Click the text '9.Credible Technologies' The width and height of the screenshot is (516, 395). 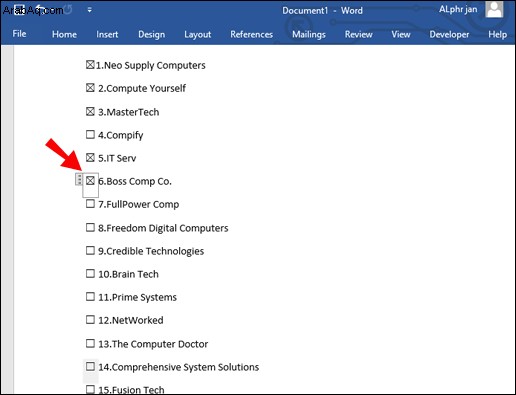(x=151, y=251)
